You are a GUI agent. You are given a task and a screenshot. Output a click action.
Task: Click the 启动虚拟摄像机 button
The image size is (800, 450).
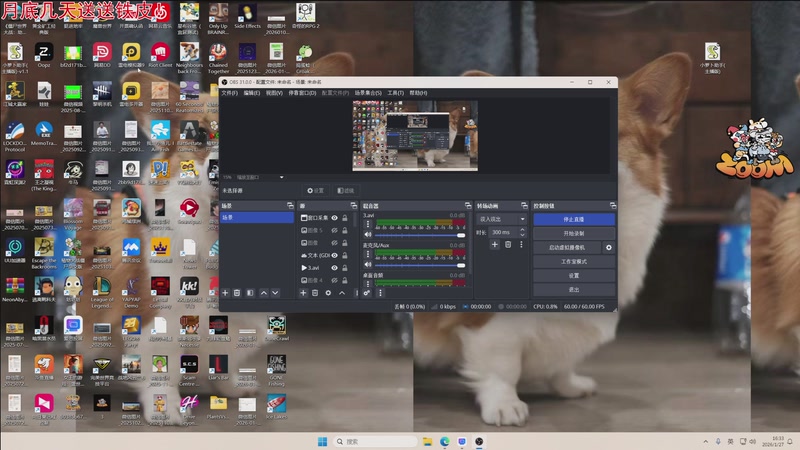tap(567, 247)
